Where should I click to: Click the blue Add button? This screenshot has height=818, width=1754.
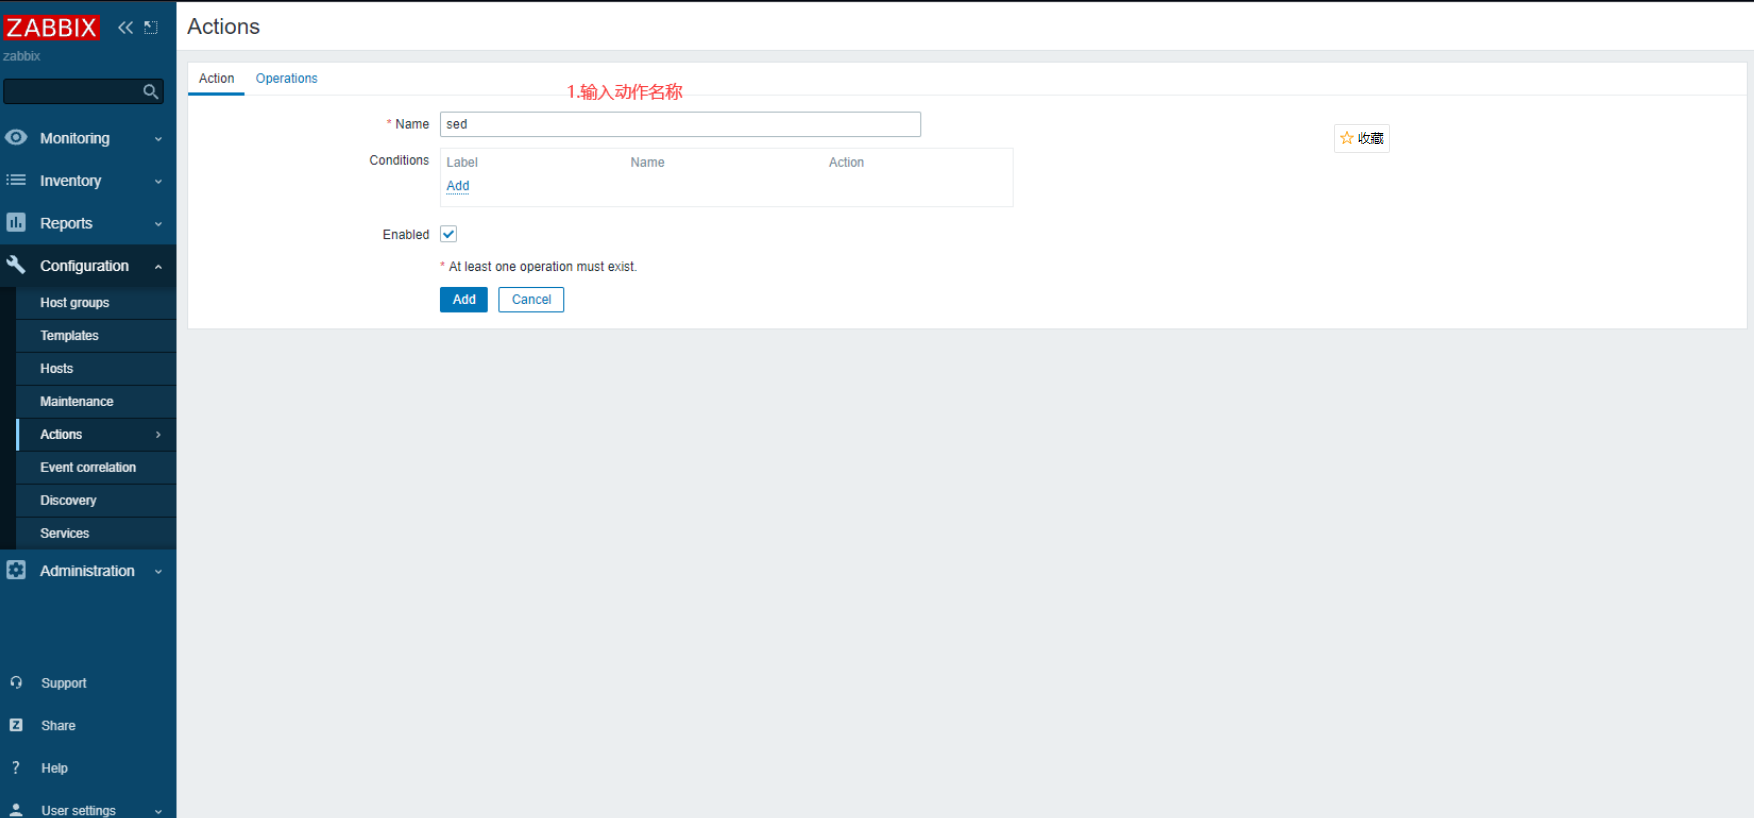point(464,300)
